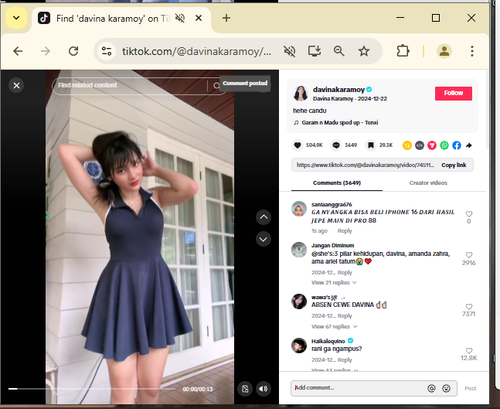Like the Jangan Diminum comment

(x=469, y=255)
